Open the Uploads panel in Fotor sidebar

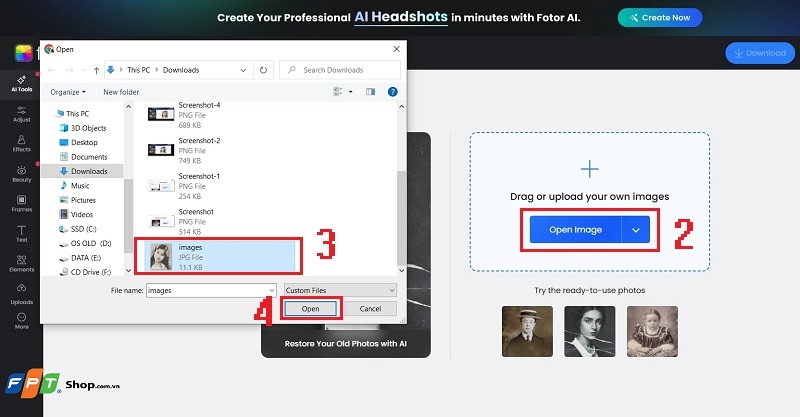[21, 295]
